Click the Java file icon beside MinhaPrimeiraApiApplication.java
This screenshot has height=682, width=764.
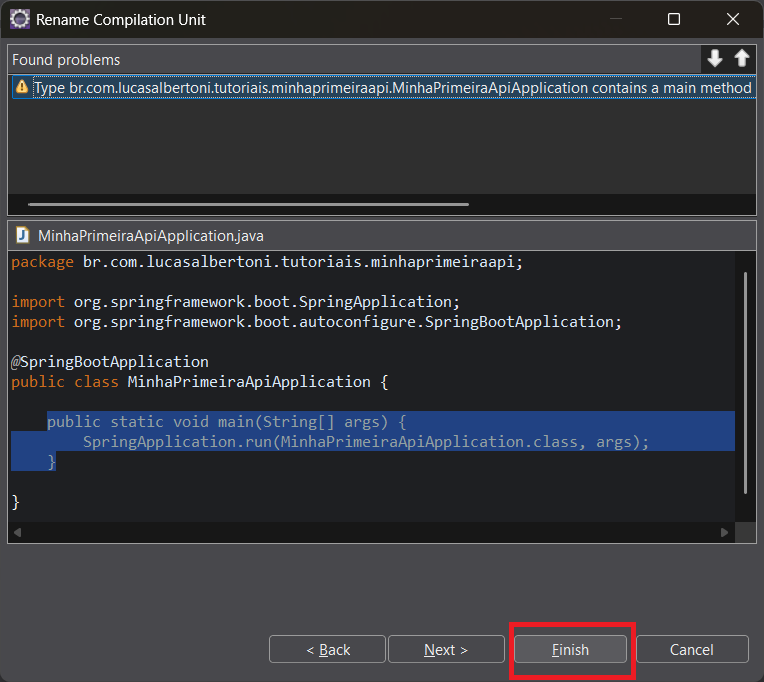tap(21, 236)
